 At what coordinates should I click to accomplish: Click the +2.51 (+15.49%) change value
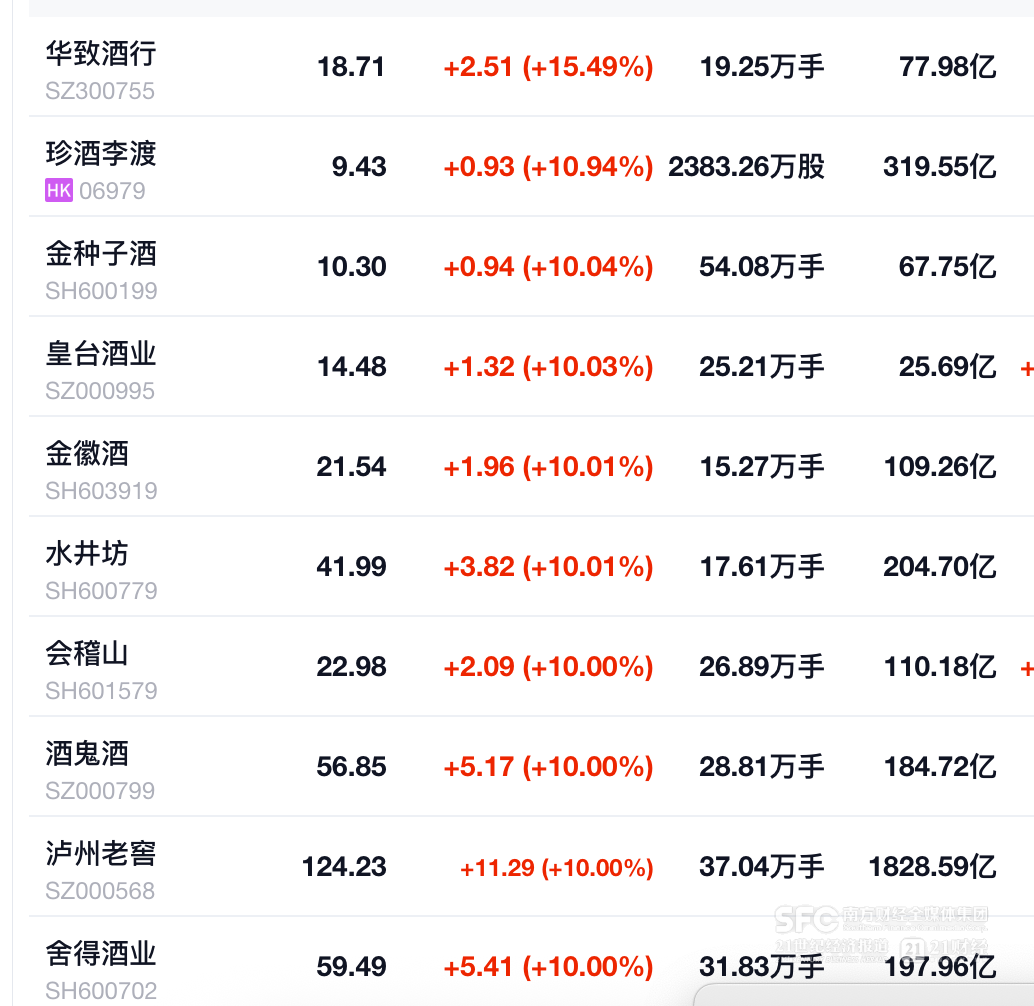click(548, 67)
